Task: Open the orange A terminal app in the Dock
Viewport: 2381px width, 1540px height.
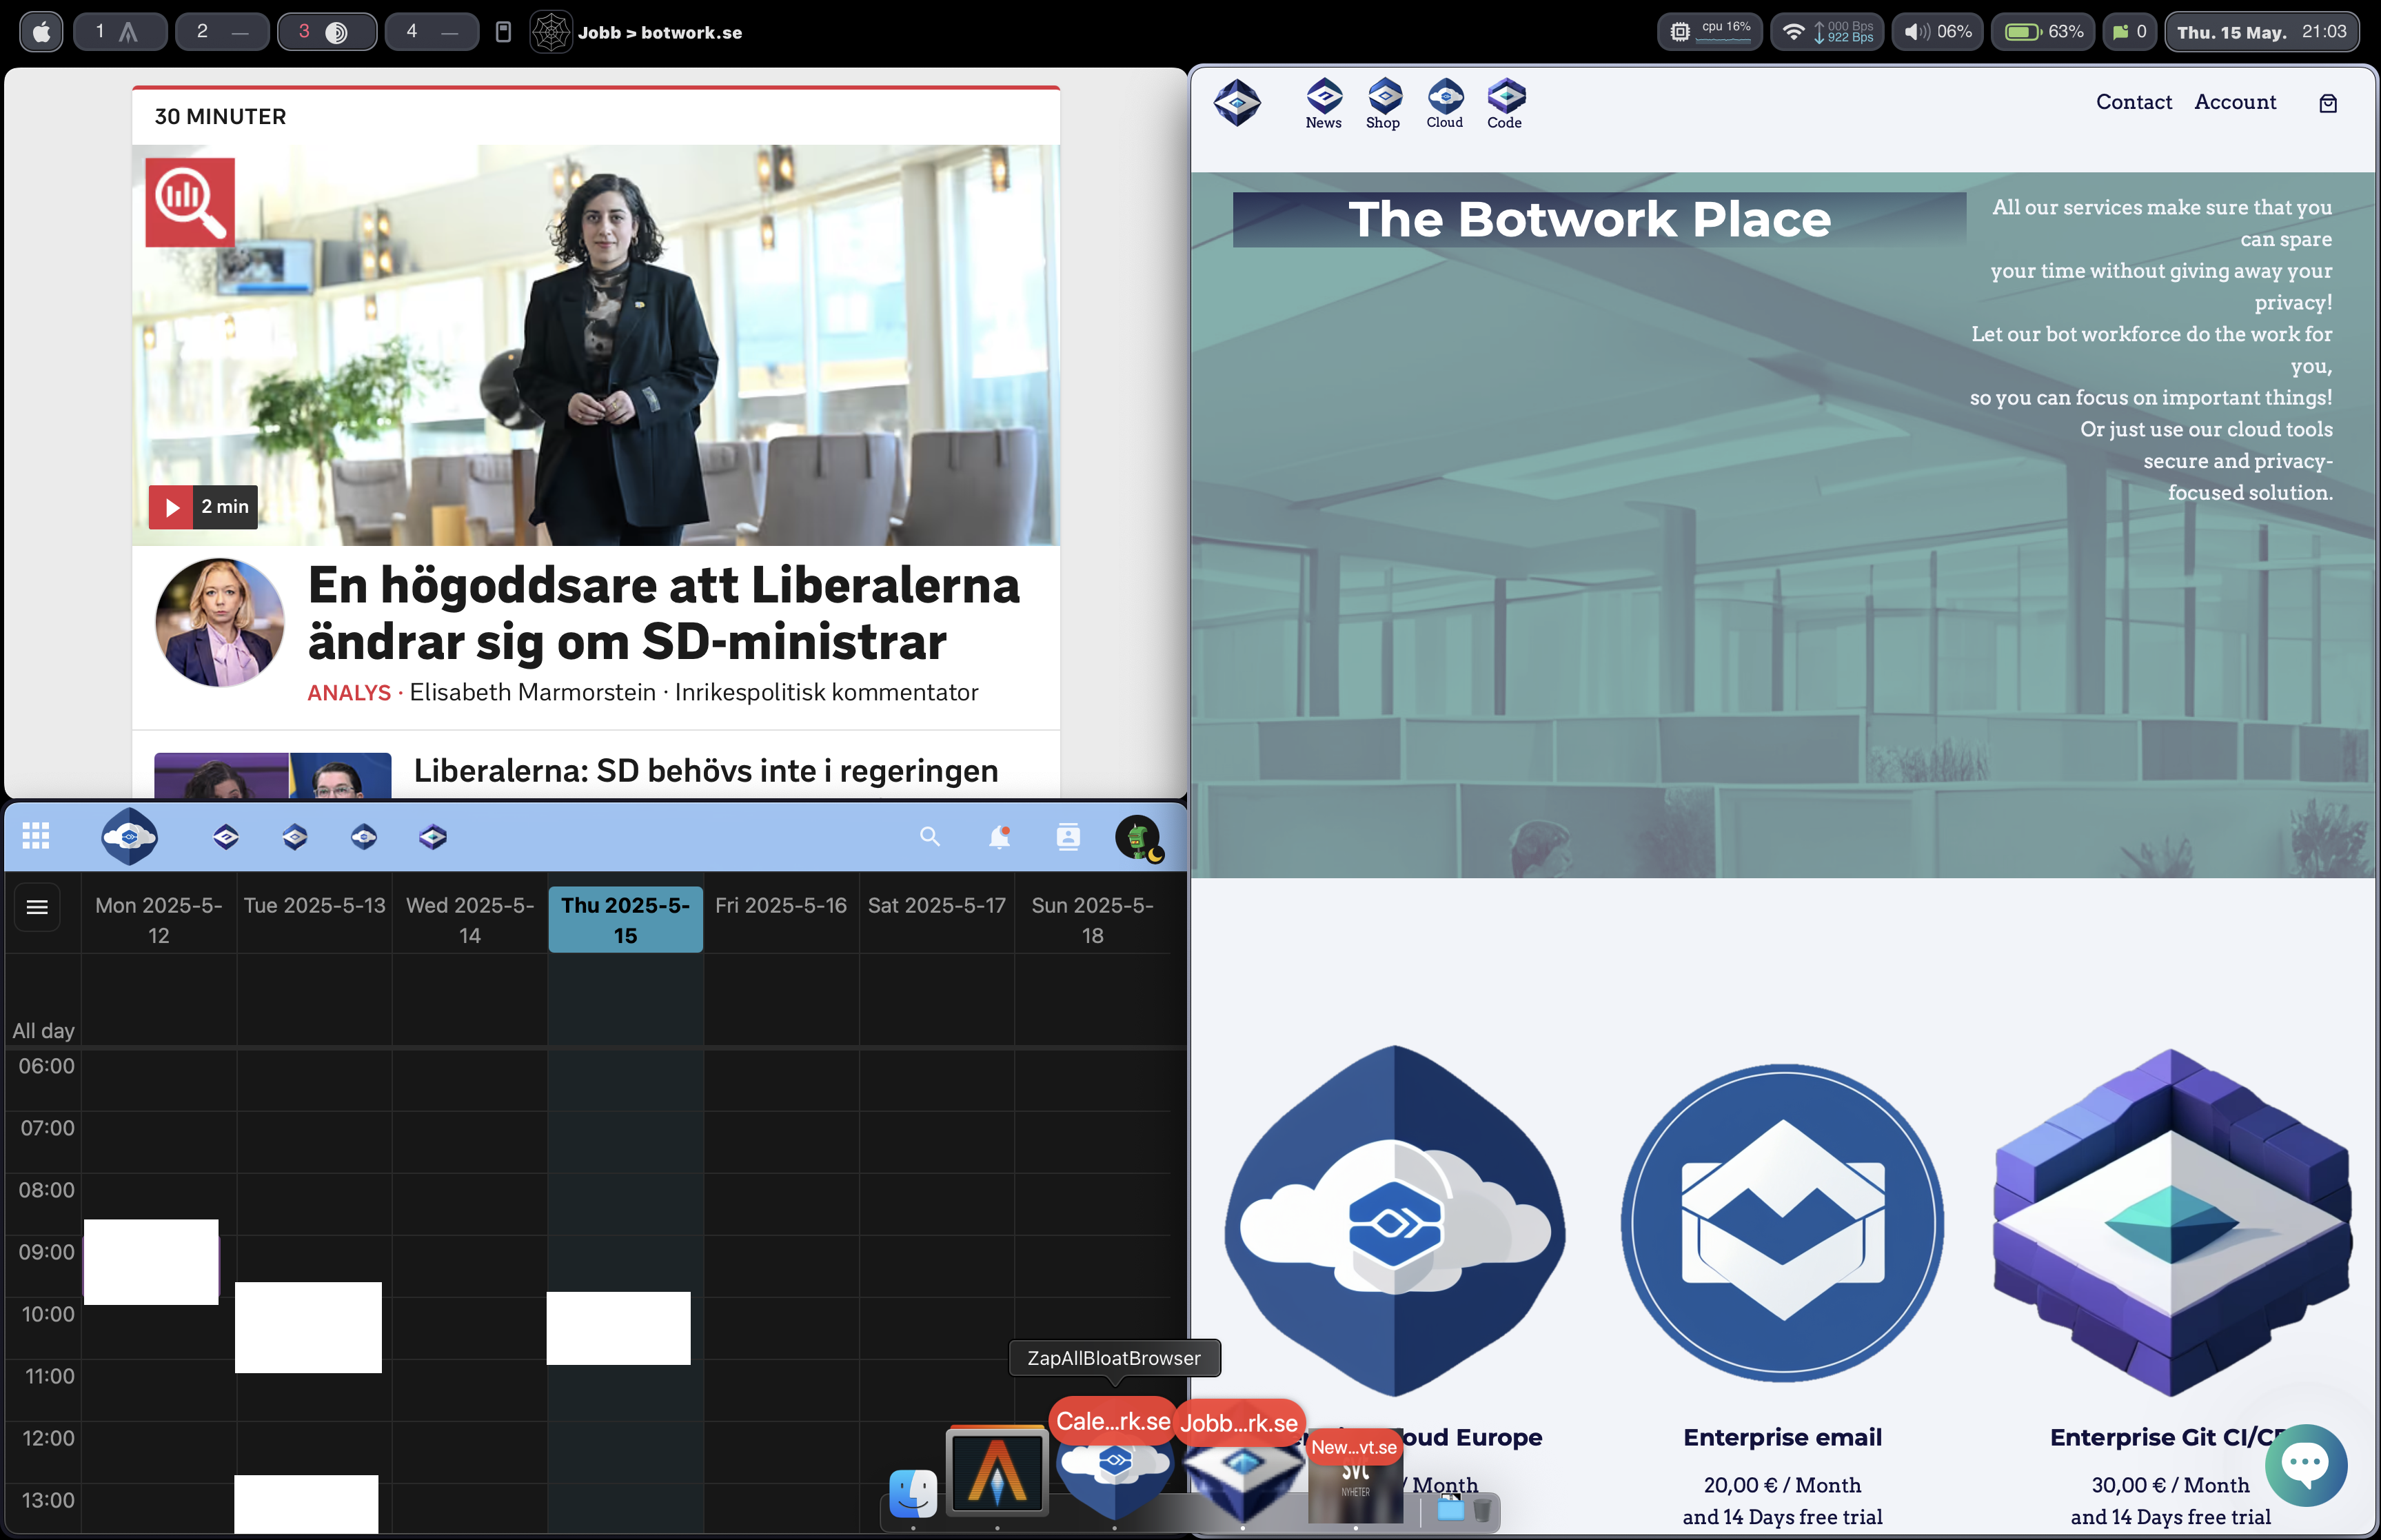Action: tap(997, 1470)
